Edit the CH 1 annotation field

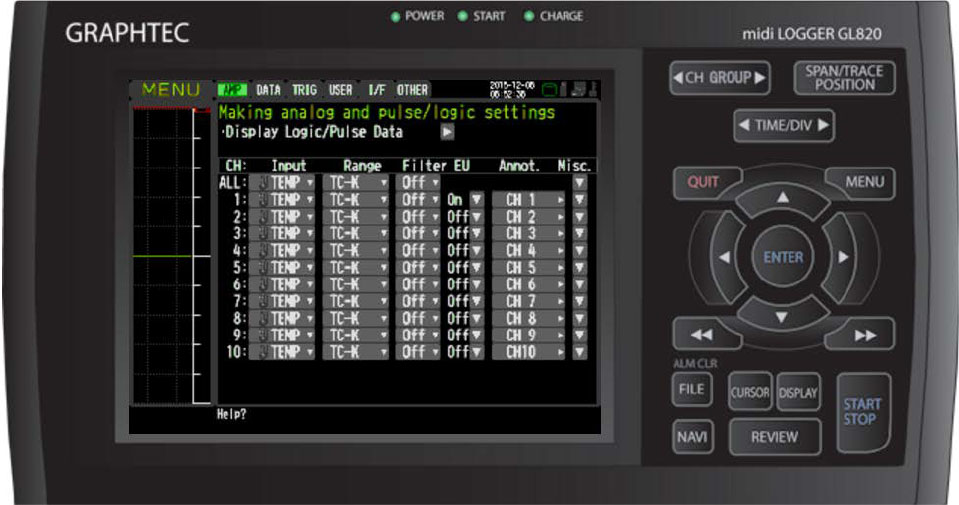coord(528,199)
